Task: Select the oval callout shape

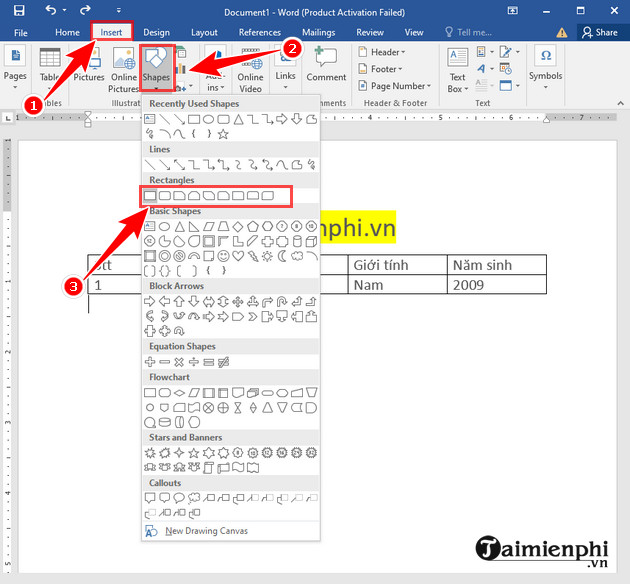Action: coord(179,498)
